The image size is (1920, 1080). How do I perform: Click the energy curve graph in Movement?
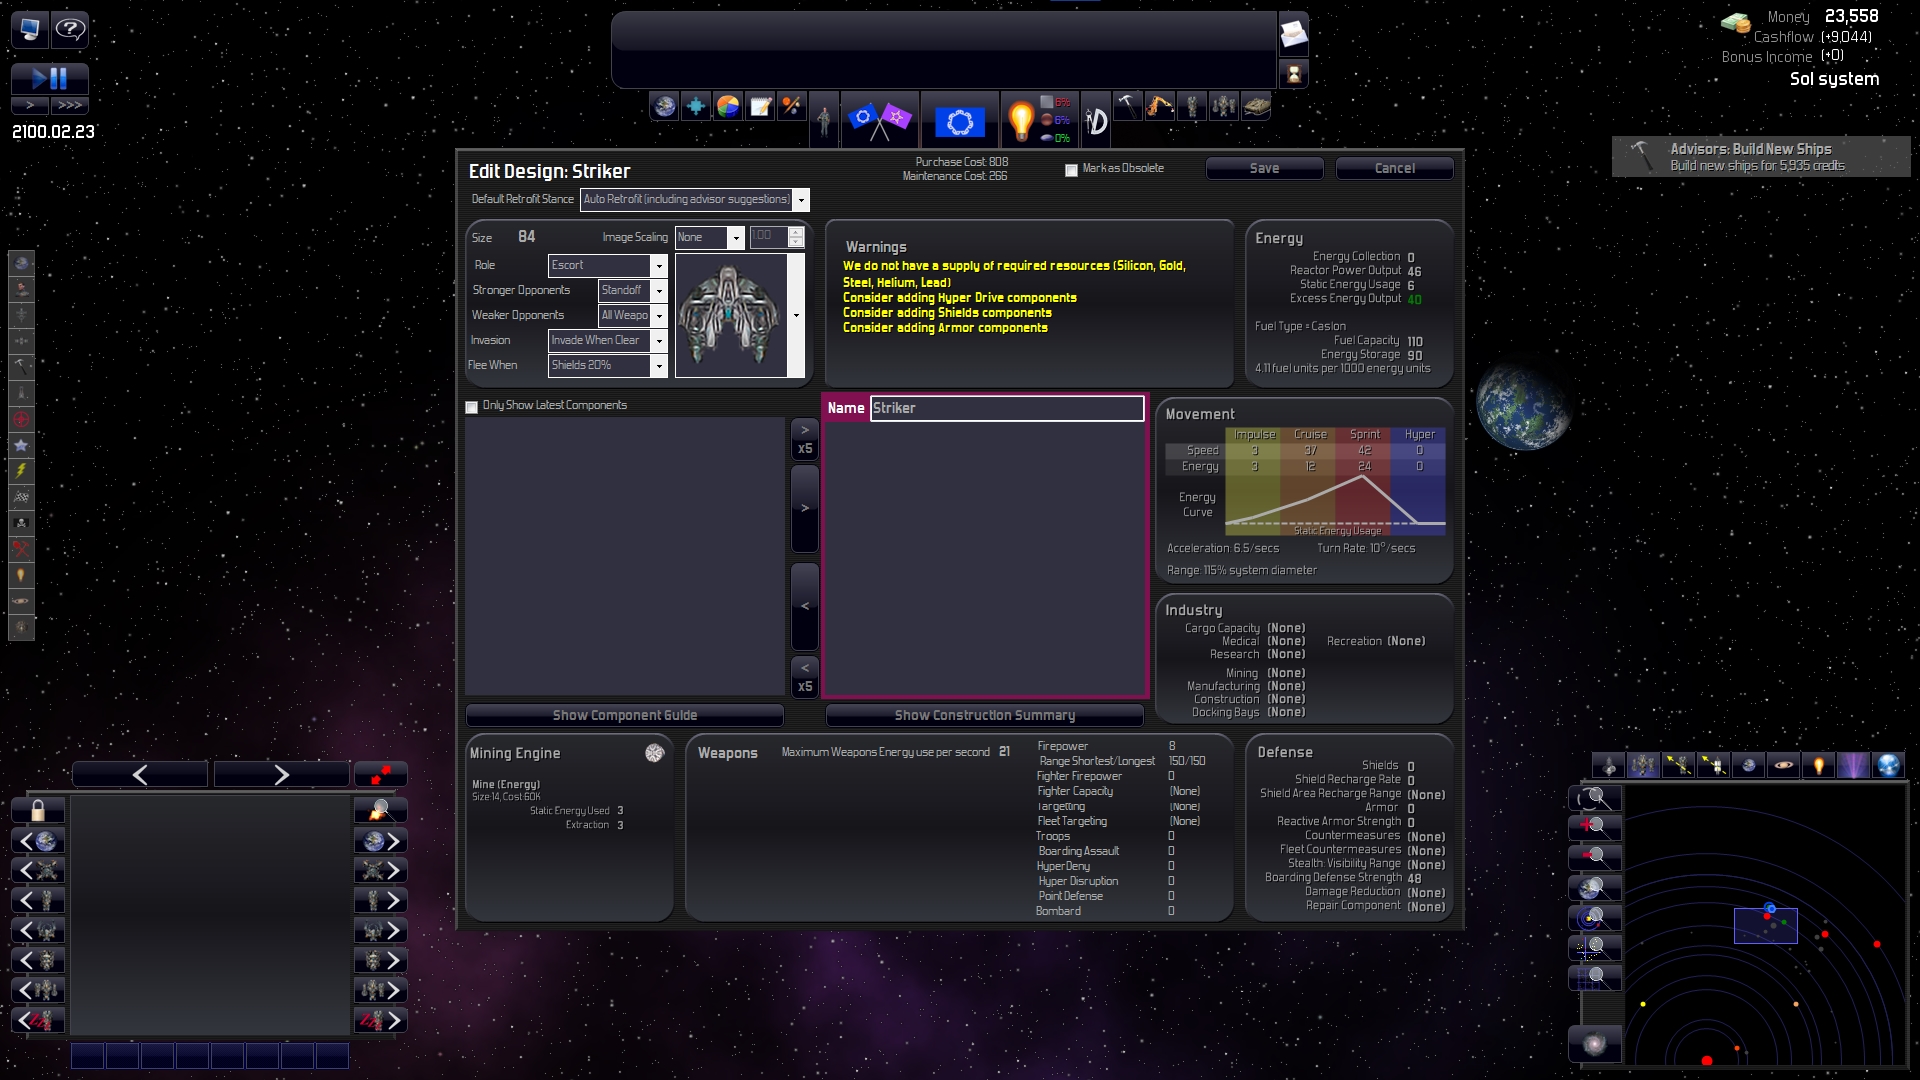pyautogui.click(x=1335, y=506)
